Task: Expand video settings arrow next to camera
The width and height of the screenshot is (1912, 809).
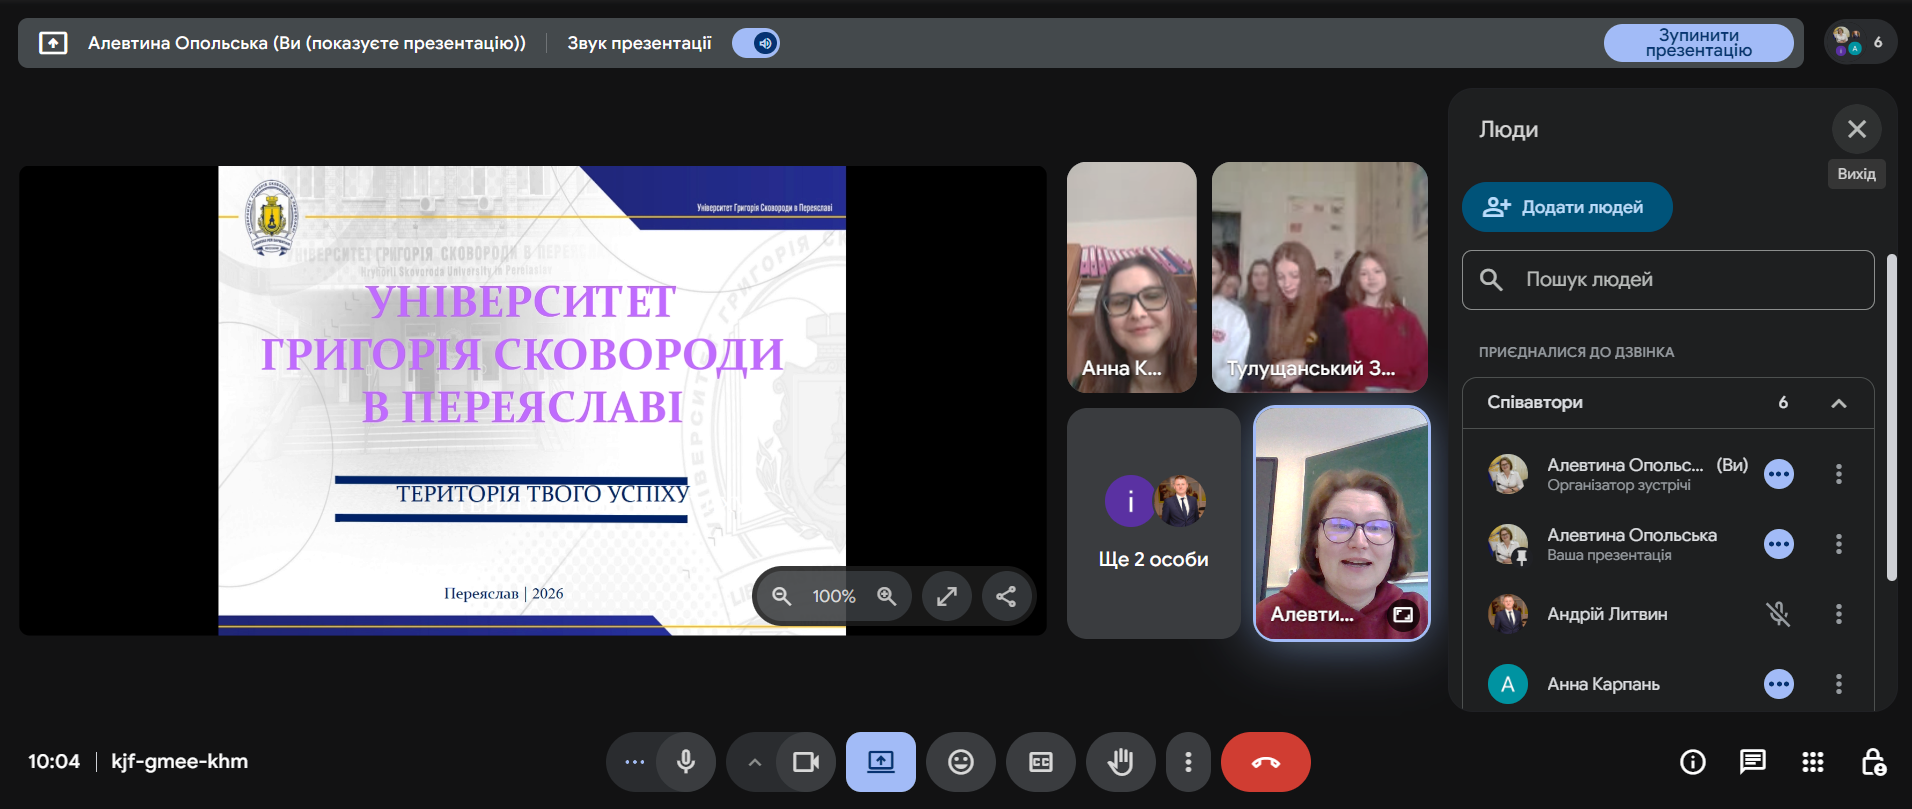Action: point(755,762)
